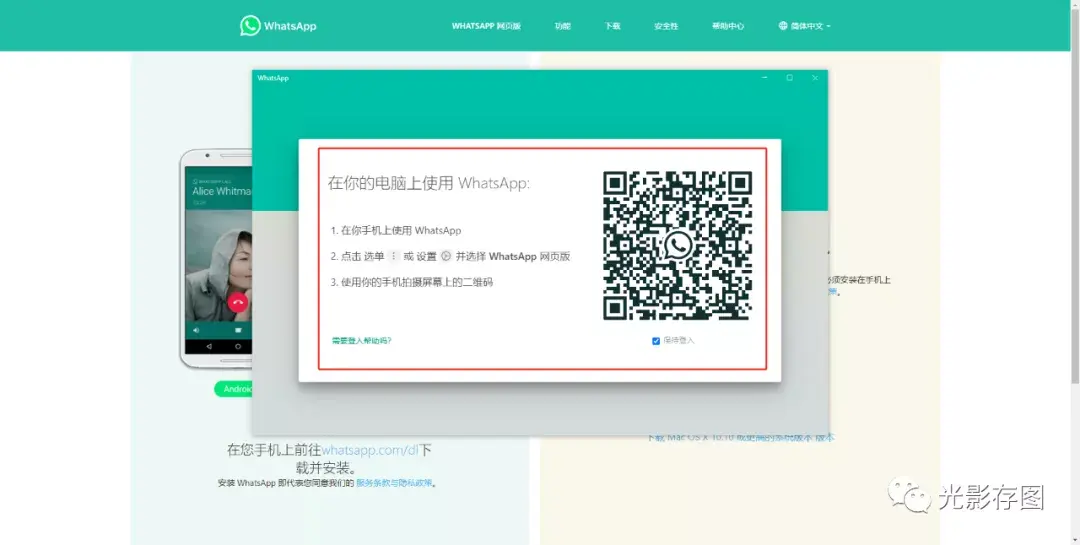The image size is (1080, 545).
Task: Open the 下载 page from the header
Action: (612, 26)
